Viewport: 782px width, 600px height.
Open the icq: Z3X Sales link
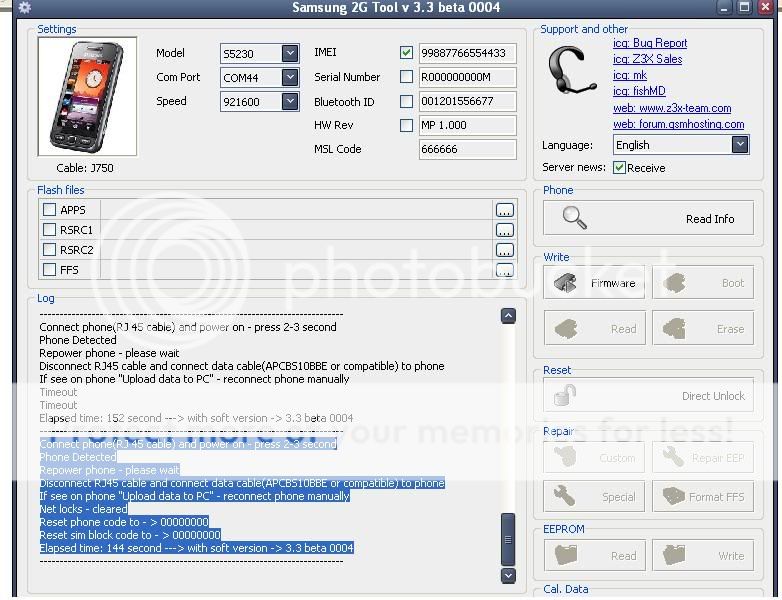(x=647, y=59)
